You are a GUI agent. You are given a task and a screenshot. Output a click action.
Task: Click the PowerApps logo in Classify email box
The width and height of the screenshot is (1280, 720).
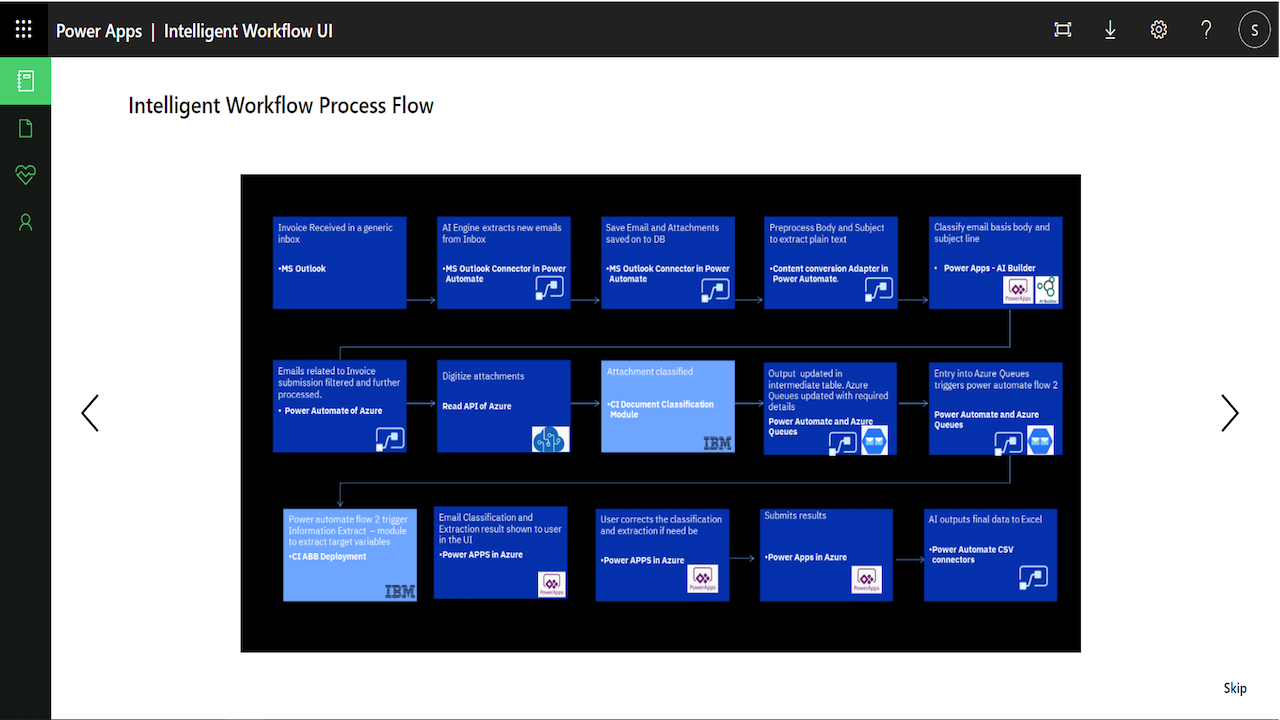[x=1018, y=291]
